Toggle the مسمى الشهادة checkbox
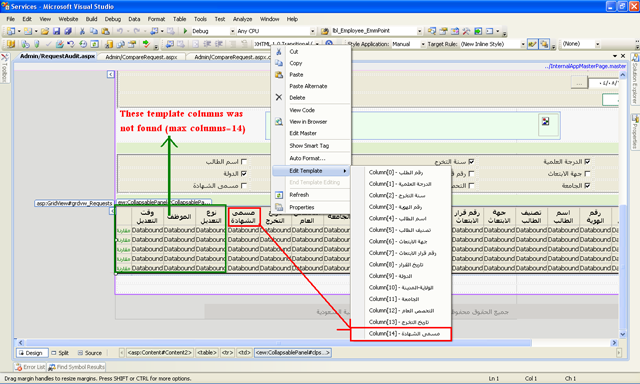640x384 pixels. point(244,186)
